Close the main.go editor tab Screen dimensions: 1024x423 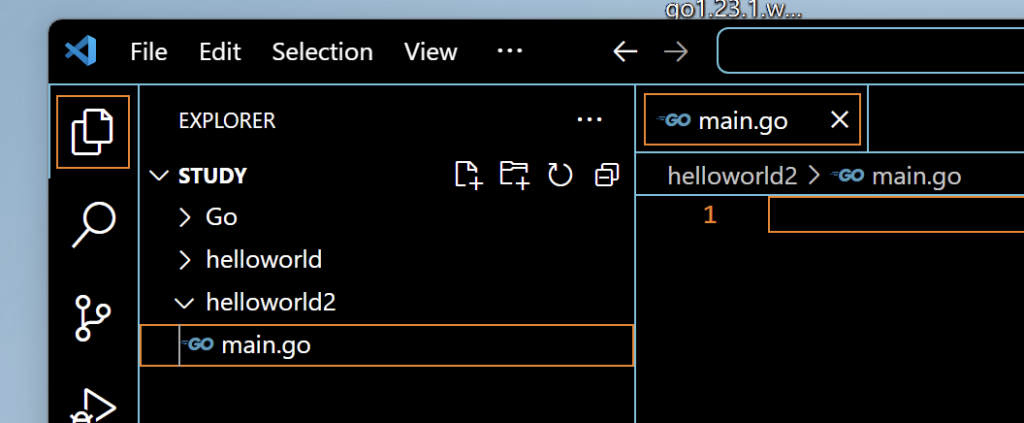click(839, 119)
